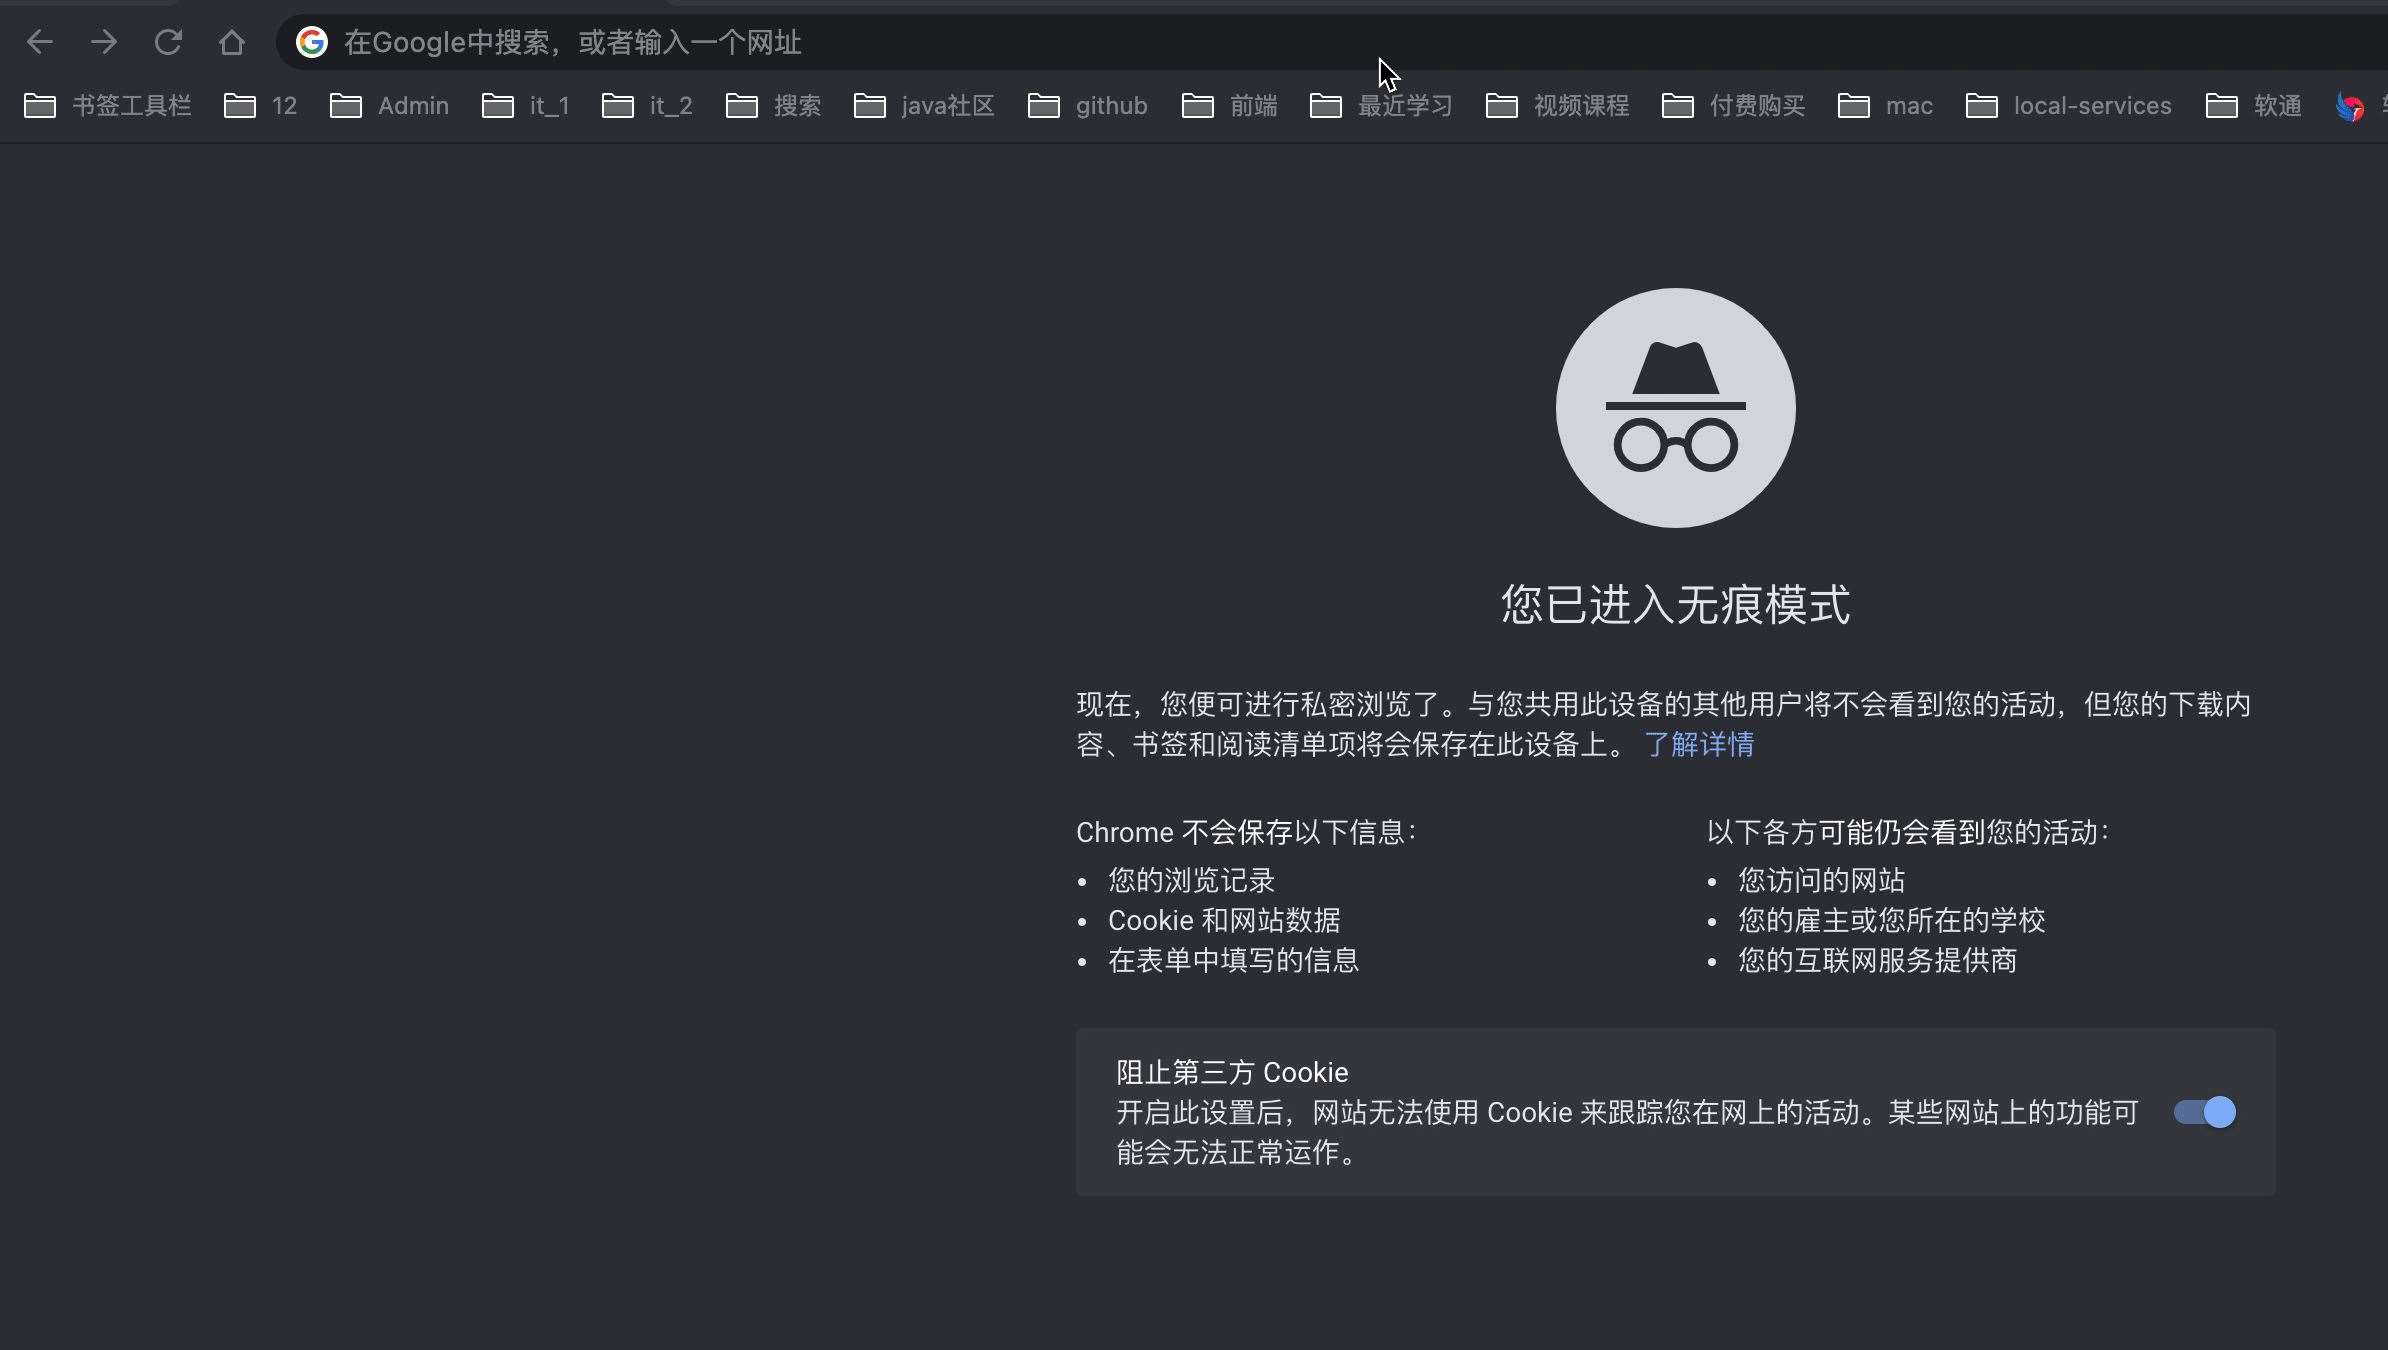Click the forward navigation arrow

[104, 41]
